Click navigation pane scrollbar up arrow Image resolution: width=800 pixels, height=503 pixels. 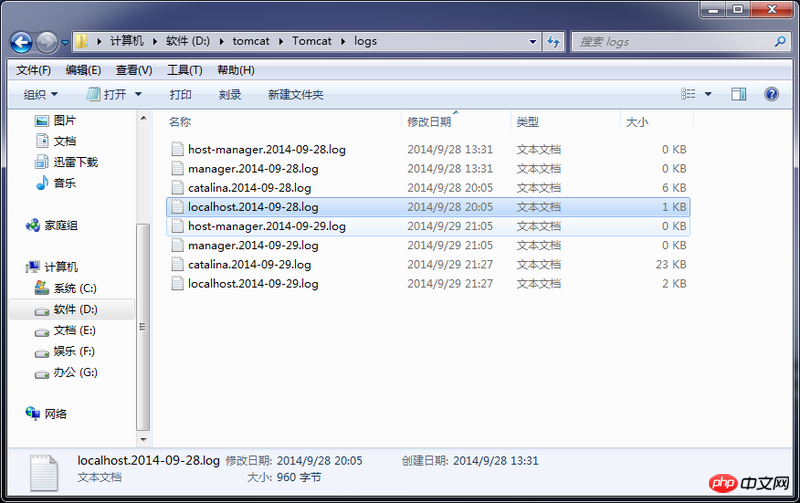[143, 118]
